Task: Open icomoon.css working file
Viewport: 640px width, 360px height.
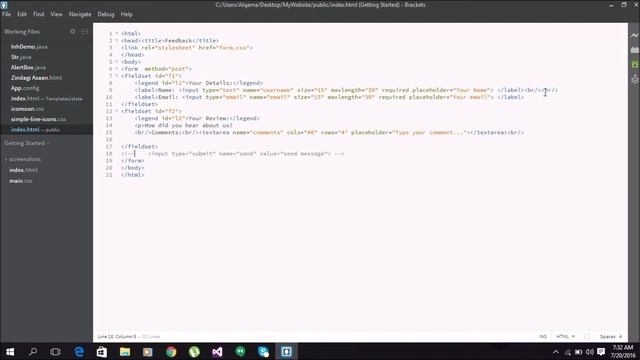Action: coord(27,109)
